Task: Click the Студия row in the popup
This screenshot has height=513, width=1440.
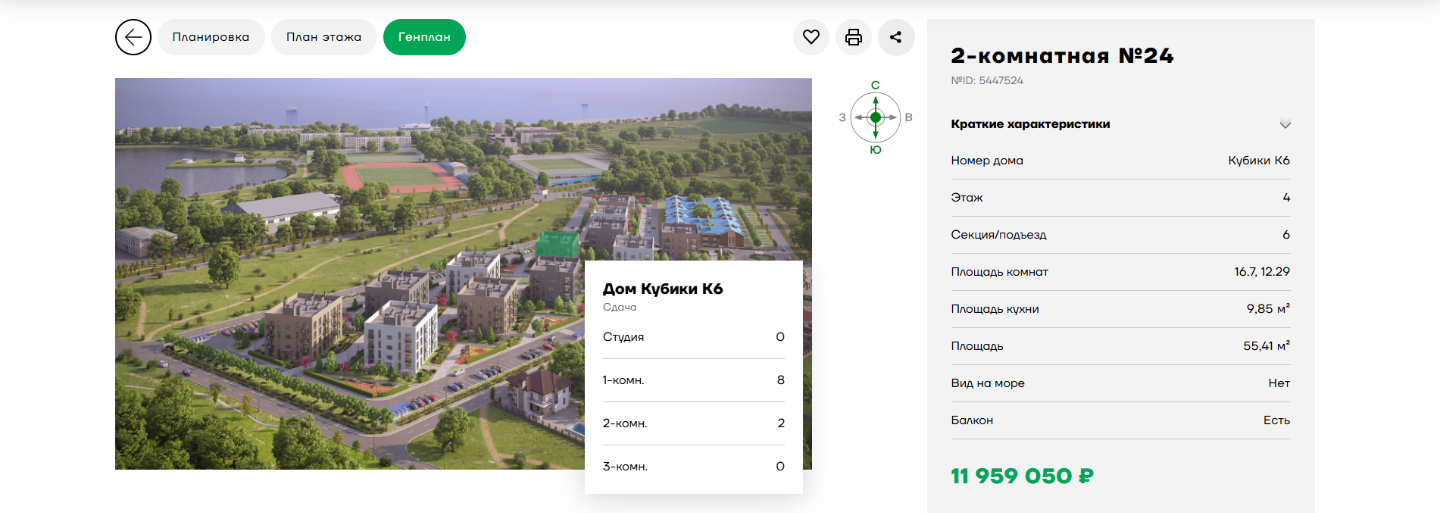Action: click(693, 337)
